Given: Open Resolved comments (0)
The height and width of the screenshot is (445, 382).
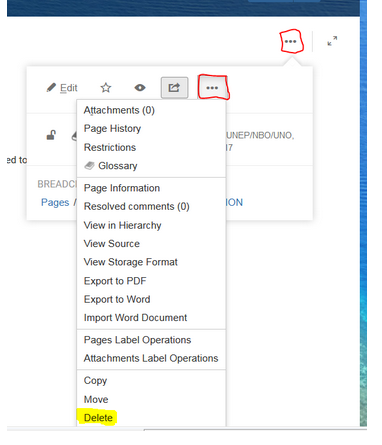Looking at the screenshot, I should pyautogui.click(x=151, y=207).
